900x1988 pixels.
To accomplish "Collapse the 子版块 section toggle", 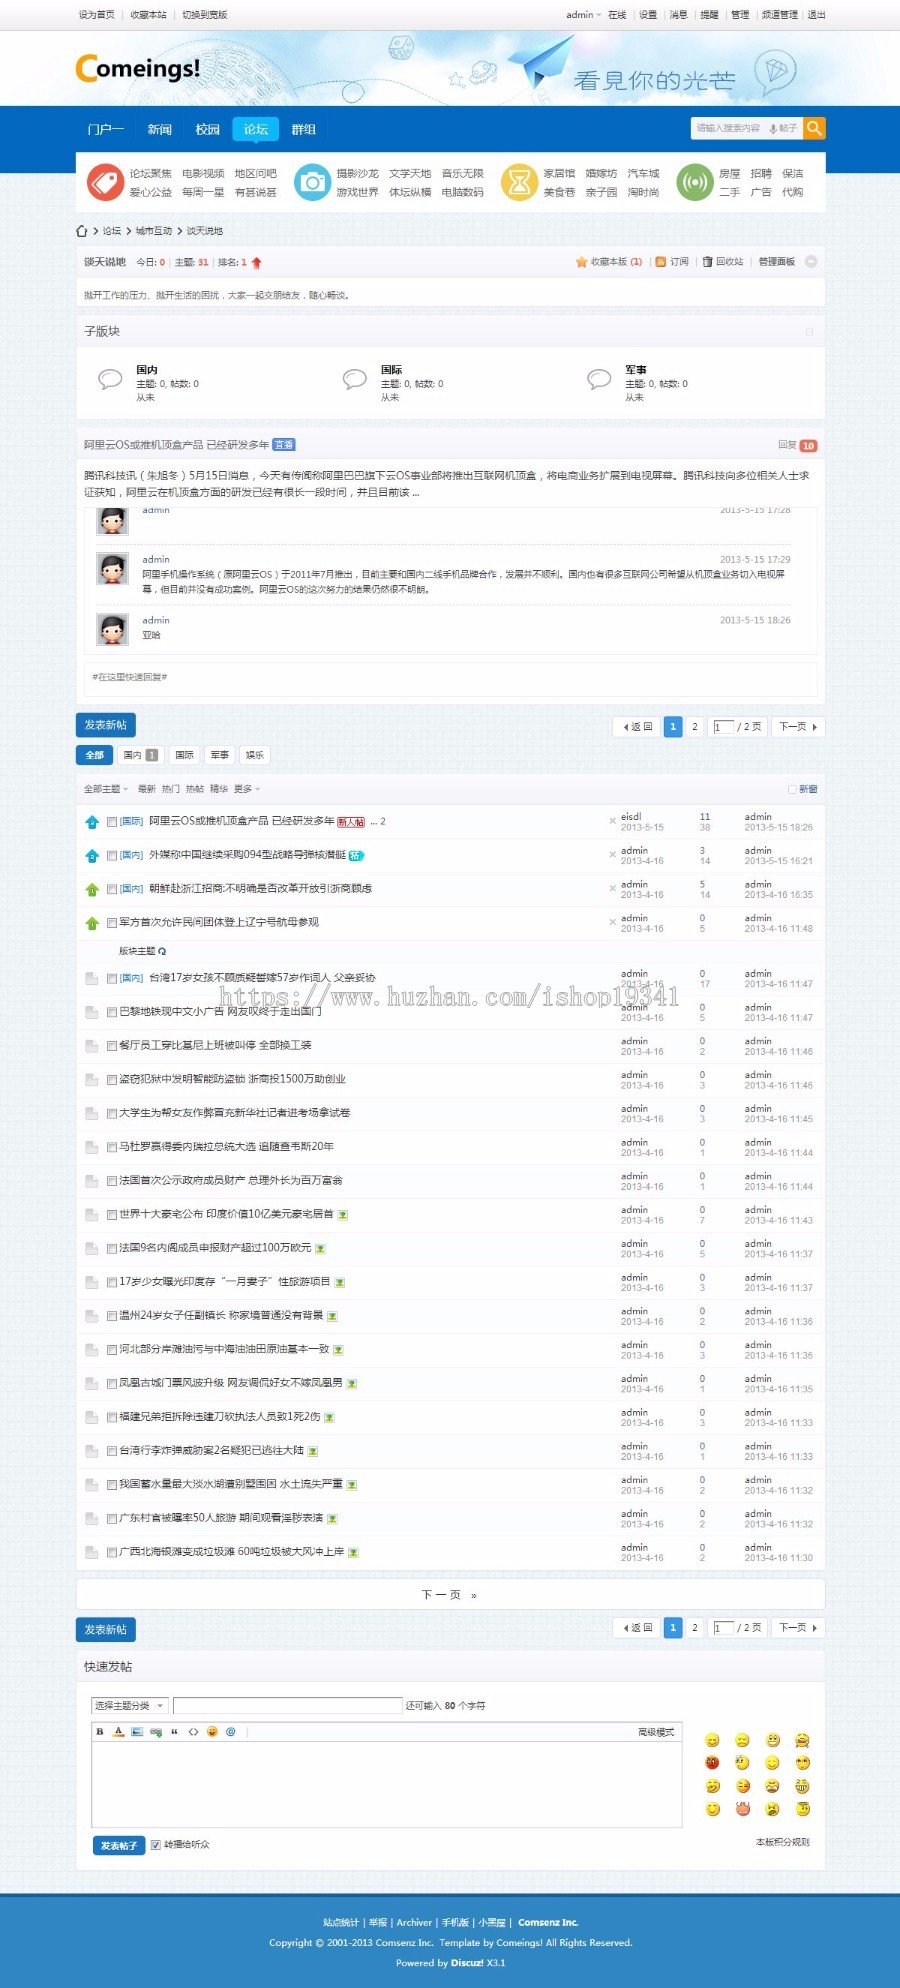I will pos(810,332).
